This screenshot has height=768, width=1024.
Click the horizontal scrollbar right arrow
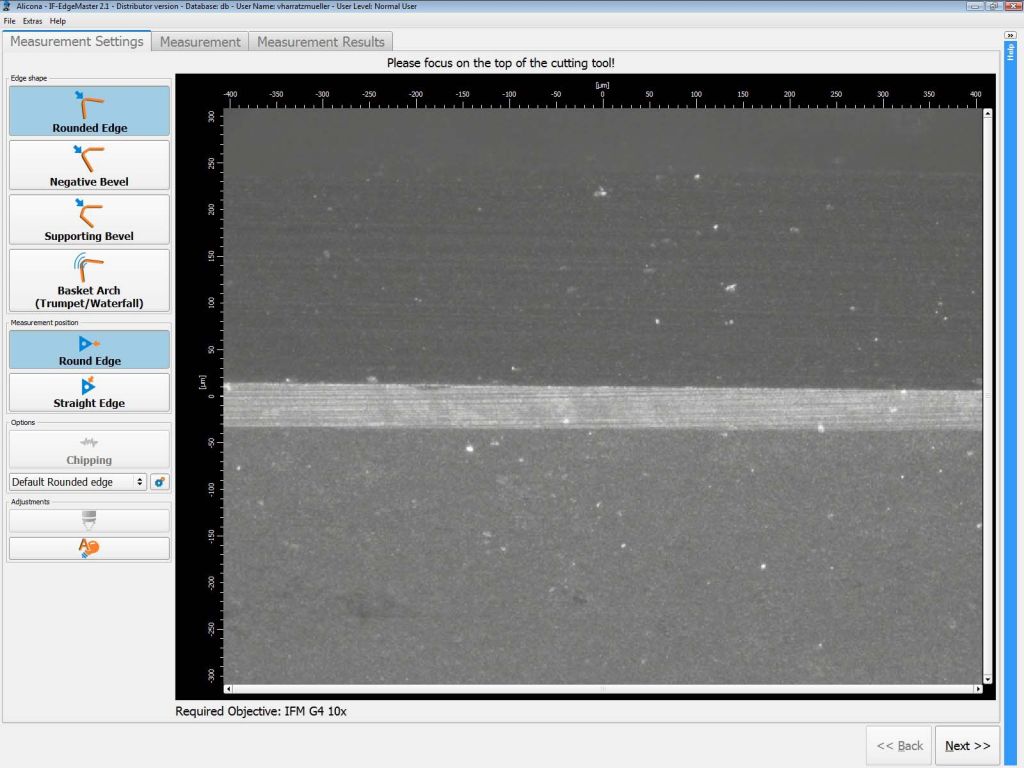[x=978, y=689]
